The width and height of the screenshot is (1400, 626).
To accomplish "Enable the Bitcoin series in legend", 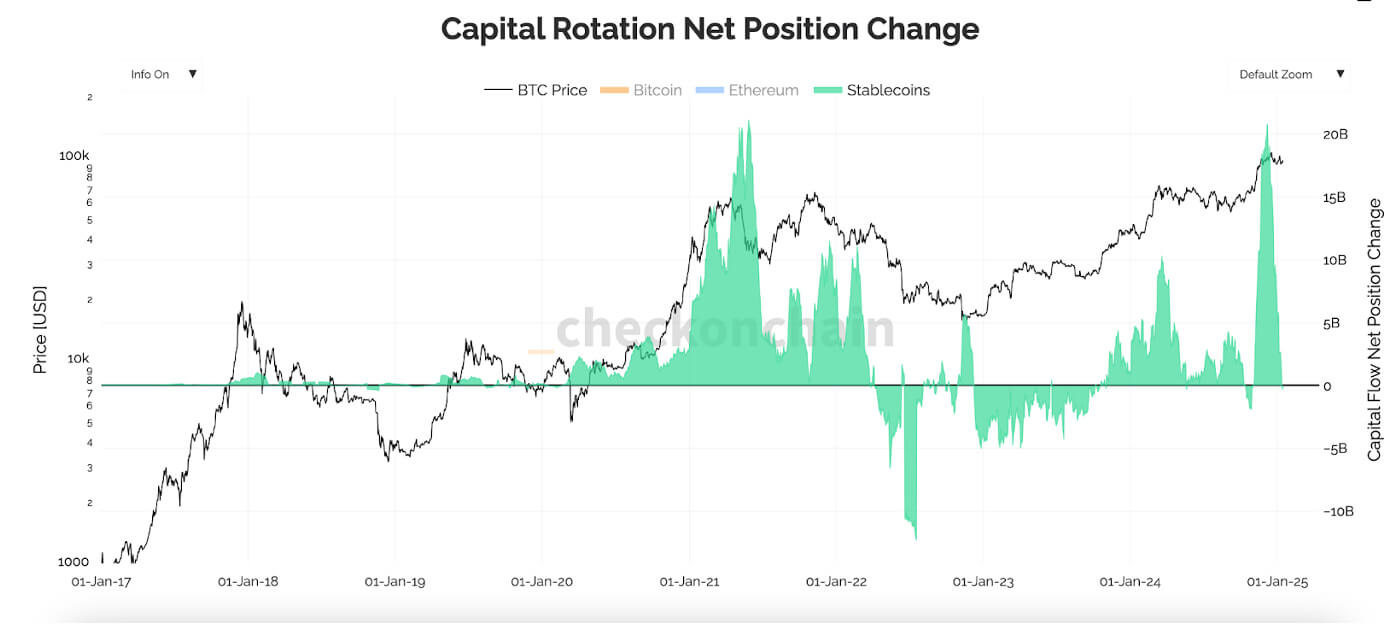I will [657, 90].
